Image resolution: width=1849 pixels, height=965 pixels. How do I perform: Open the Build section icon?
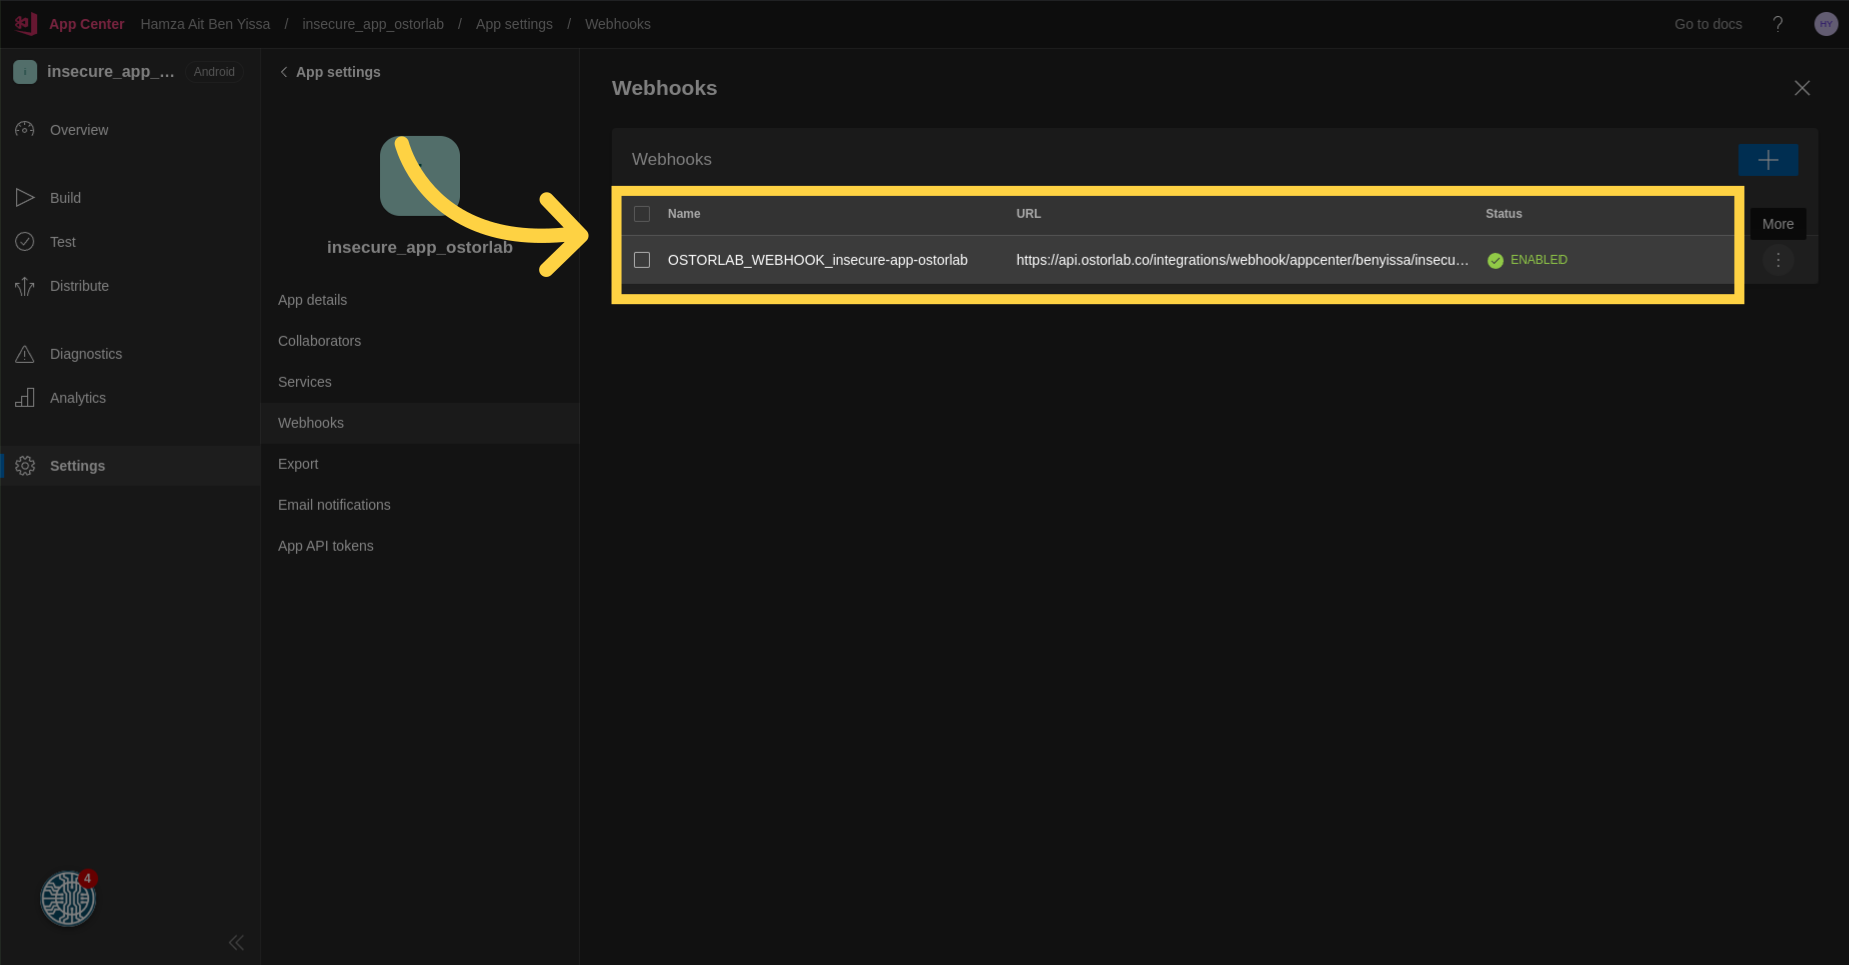coord(25,198)
